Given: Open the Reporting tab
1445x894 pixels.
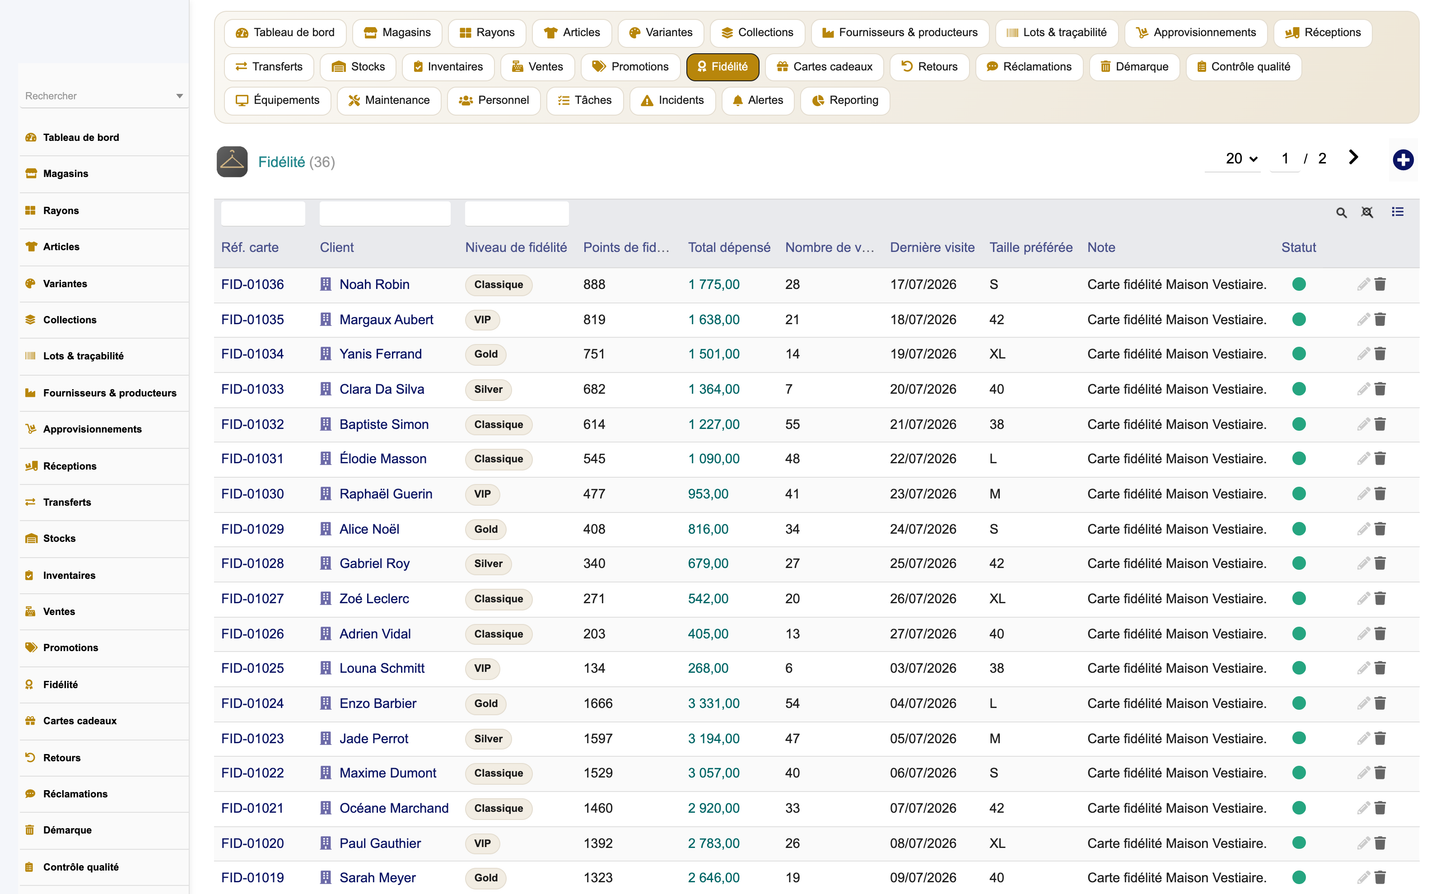Looking at the screenshot, I should (x=845, y=100).
